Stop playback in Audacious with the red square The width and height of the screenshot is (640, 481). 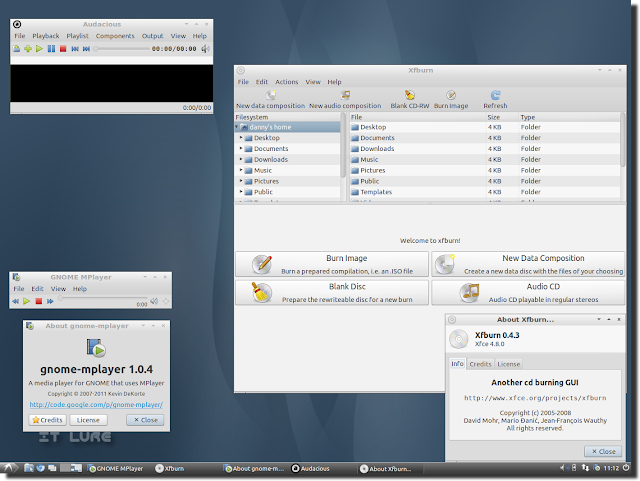click(x=63, y=49)
